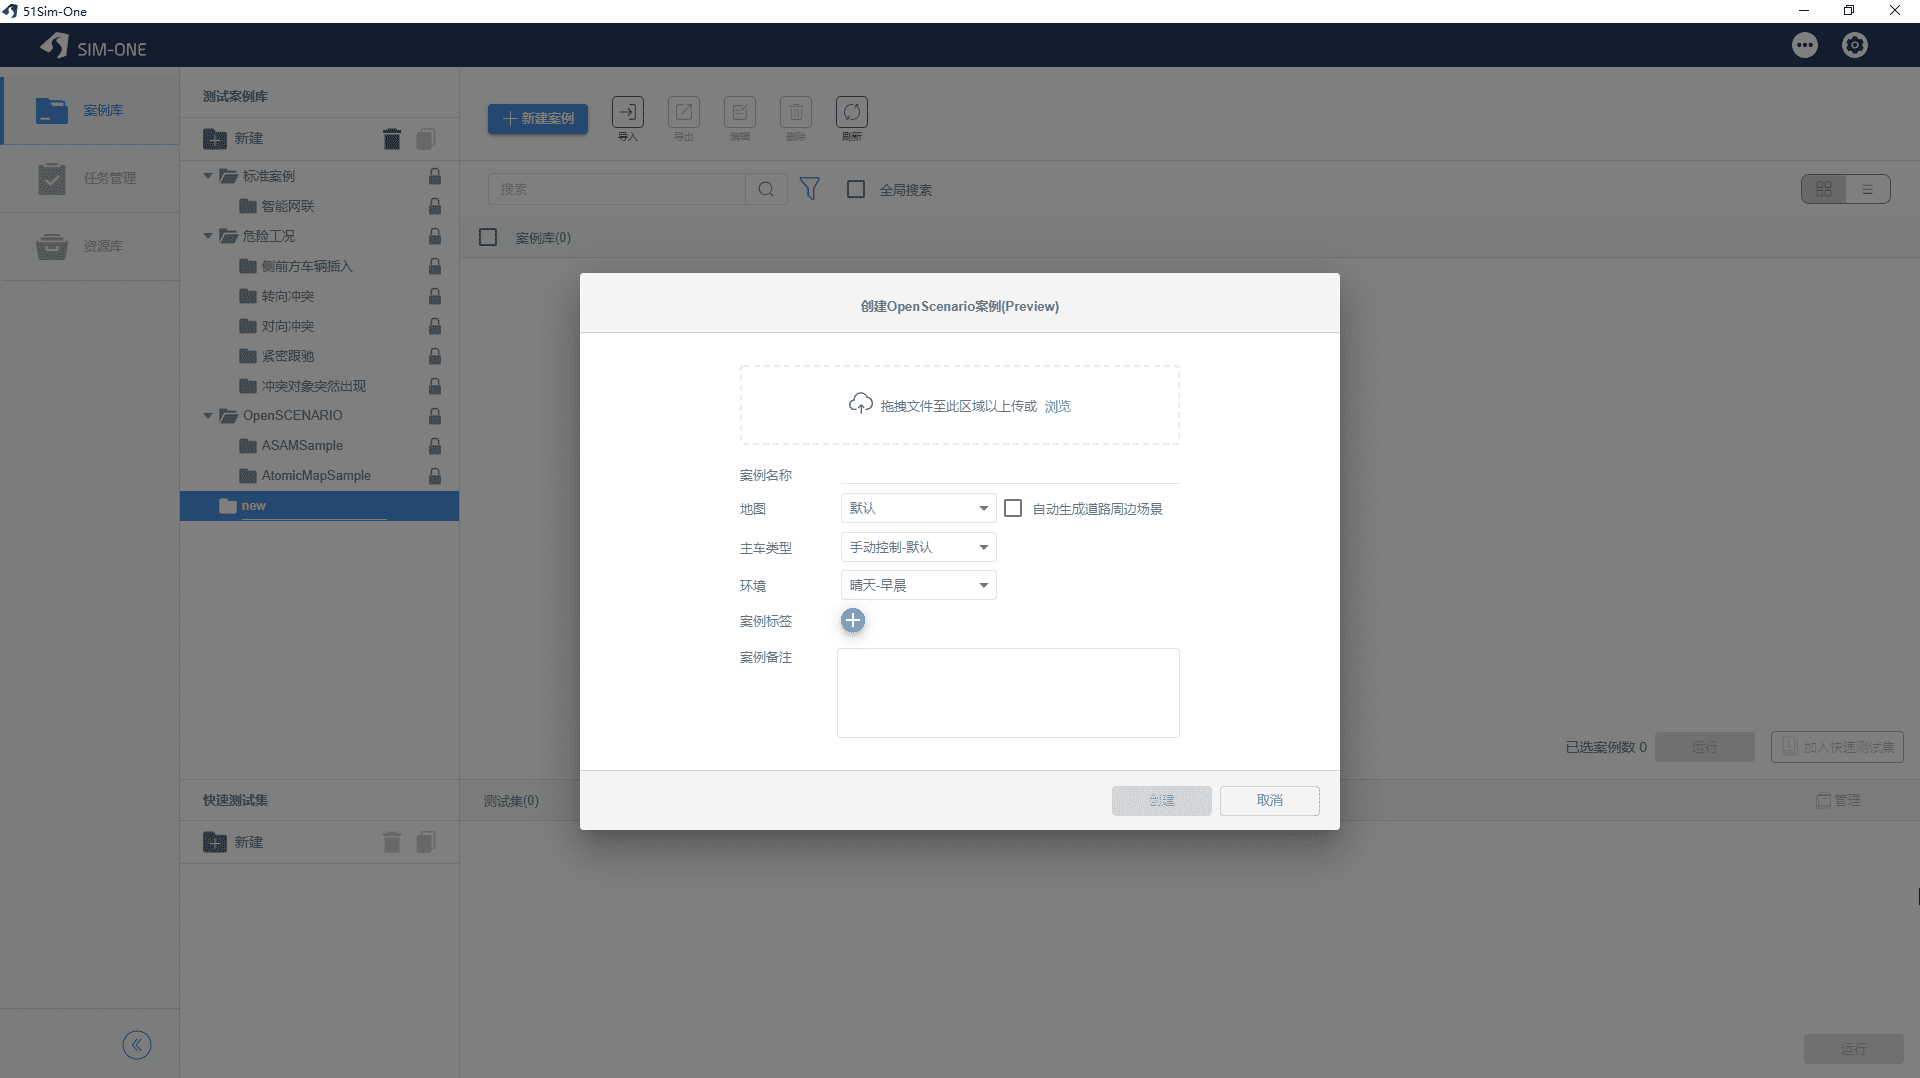This screenshot has height=1078, width=1920.
Task: Select the new folder in tree
Action: [x=319, y=506]
